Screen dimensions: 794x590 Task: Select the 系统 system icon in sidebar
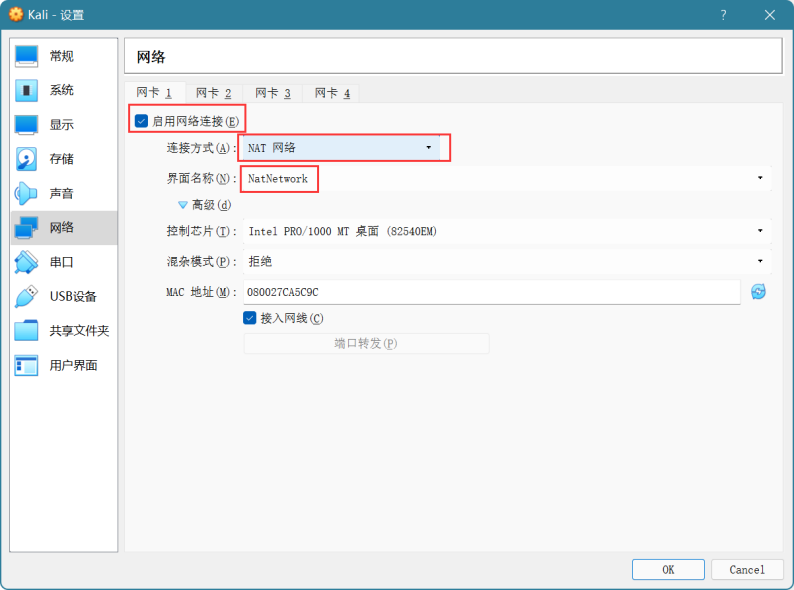[26, 91]
